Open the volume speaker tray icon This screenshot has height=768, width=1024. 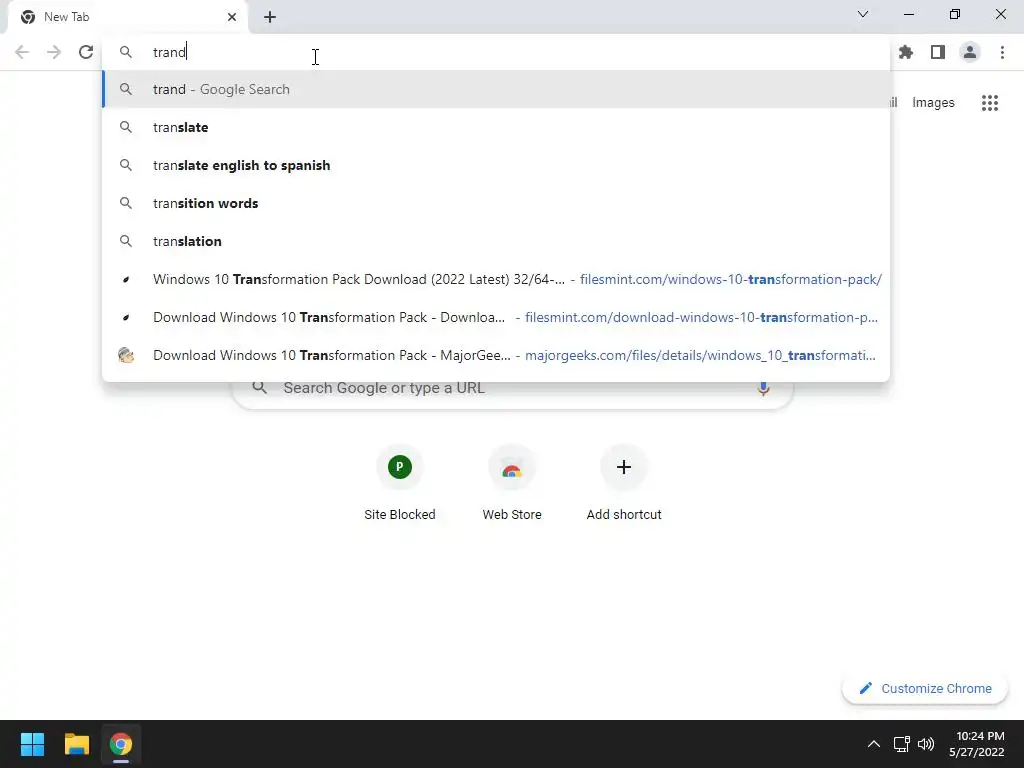[x=926, y=744]
